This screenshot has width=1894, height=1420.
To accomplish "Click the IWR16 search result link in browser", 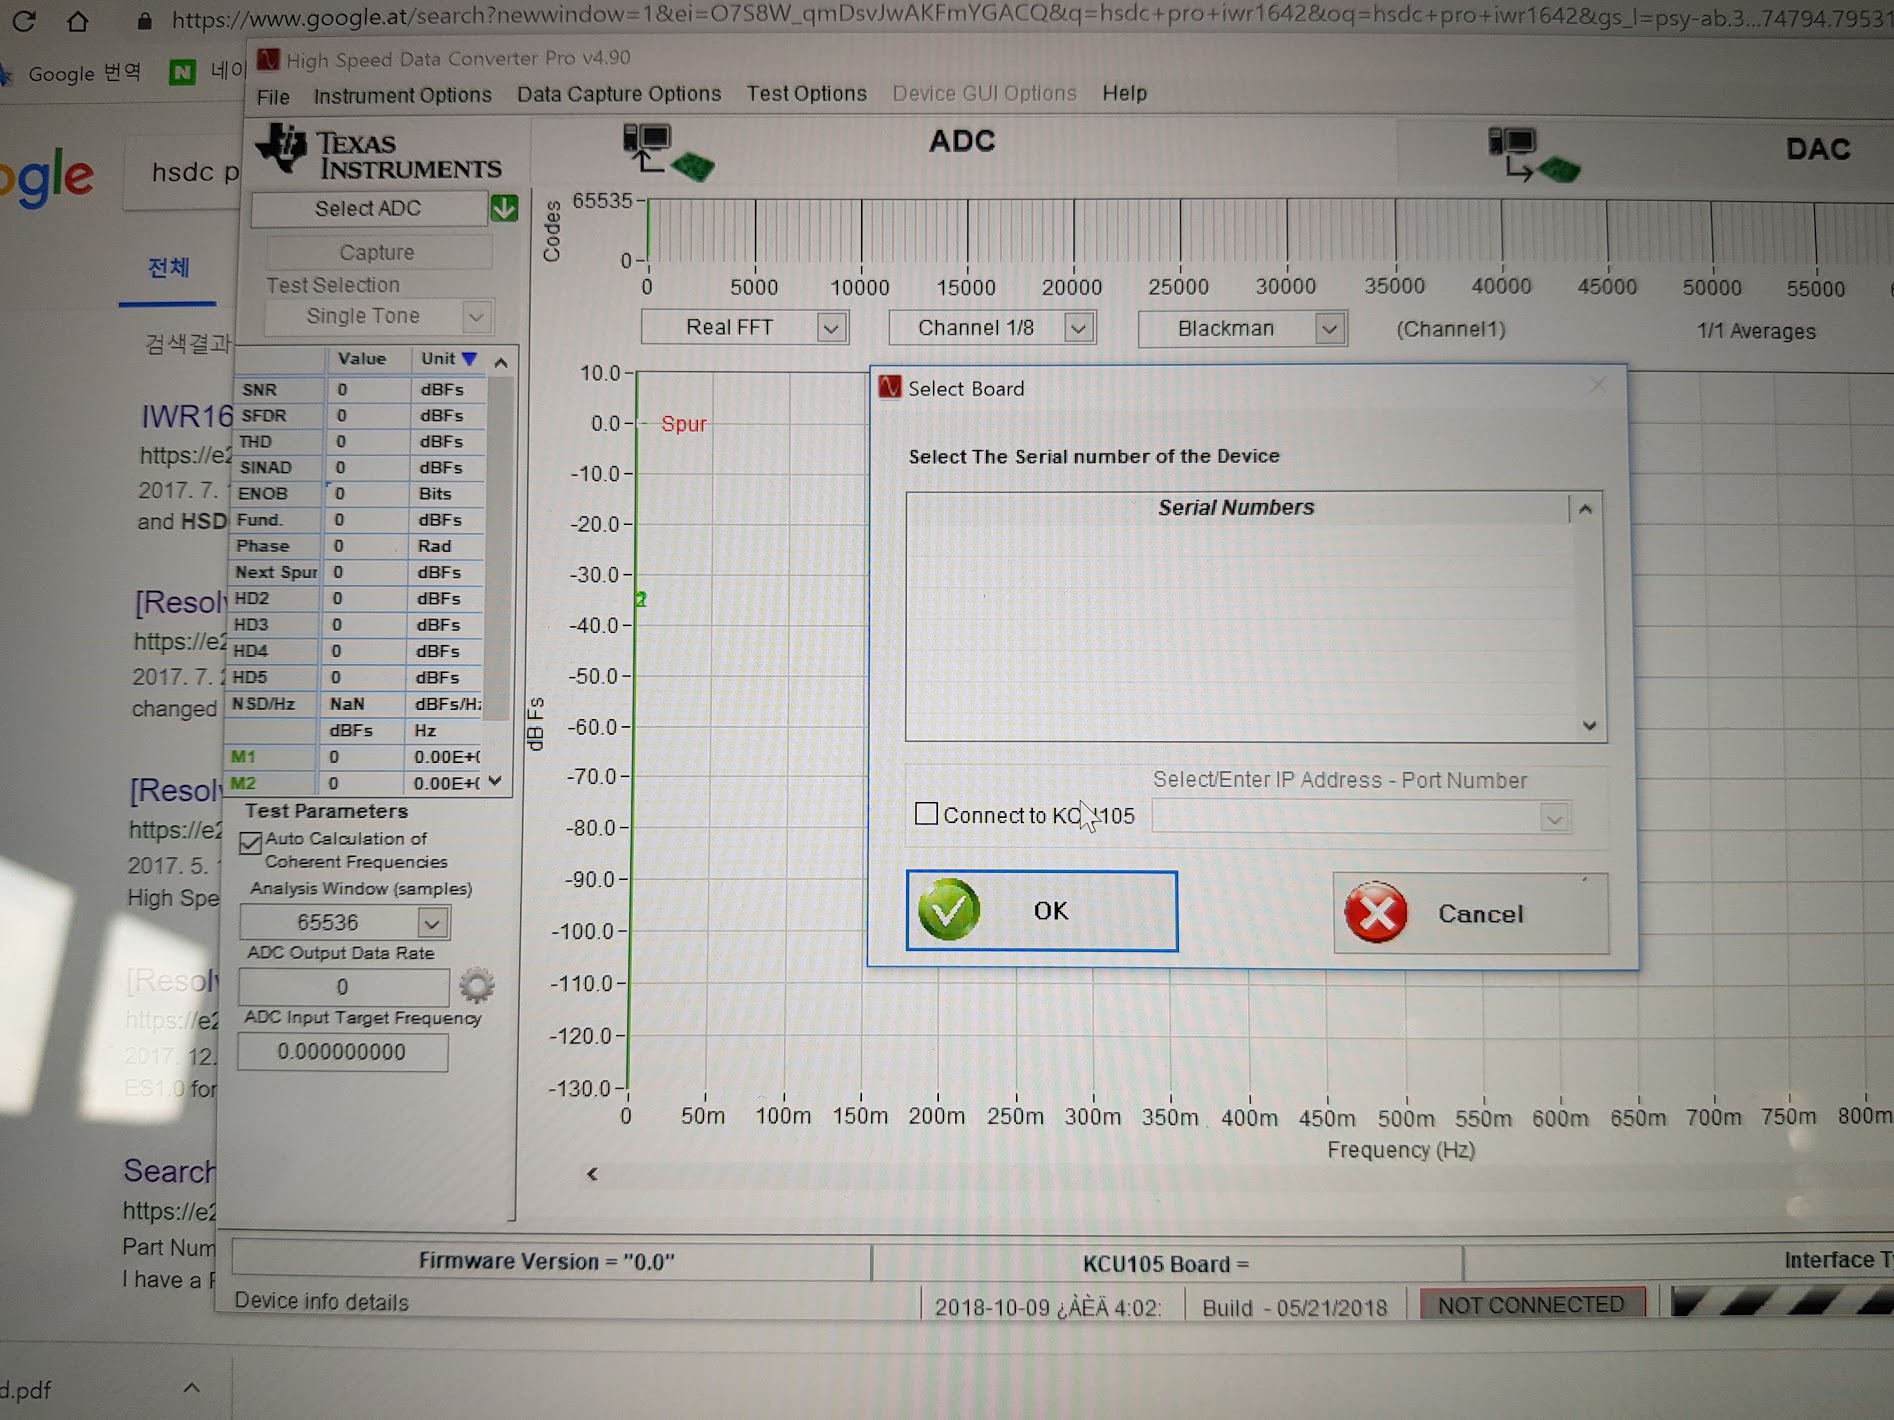I will coord(187,416).
